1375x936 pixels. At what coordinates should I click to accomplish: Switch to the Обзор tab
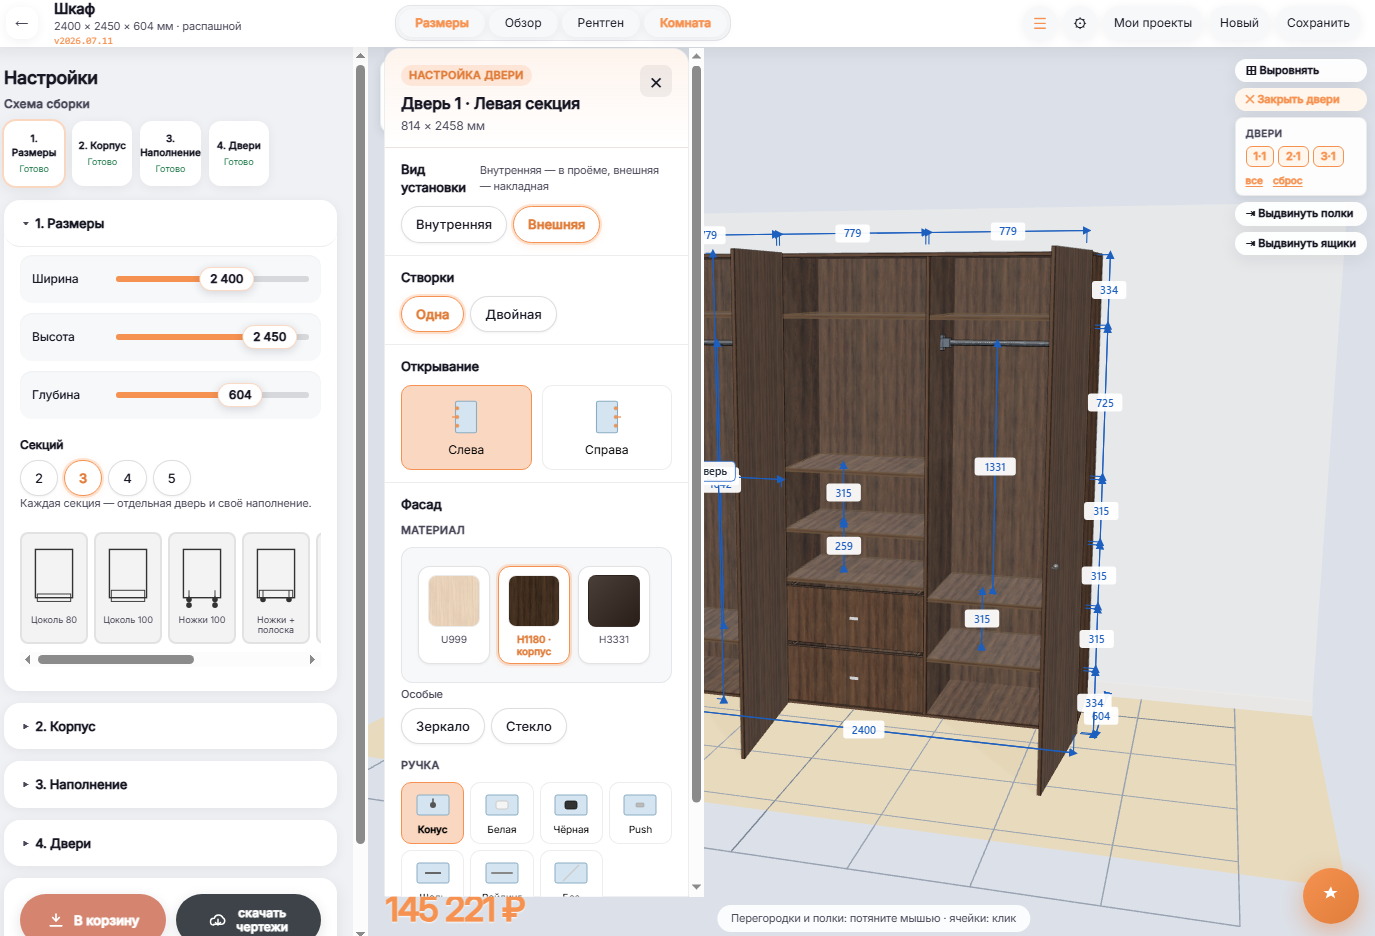pos(523,23)
